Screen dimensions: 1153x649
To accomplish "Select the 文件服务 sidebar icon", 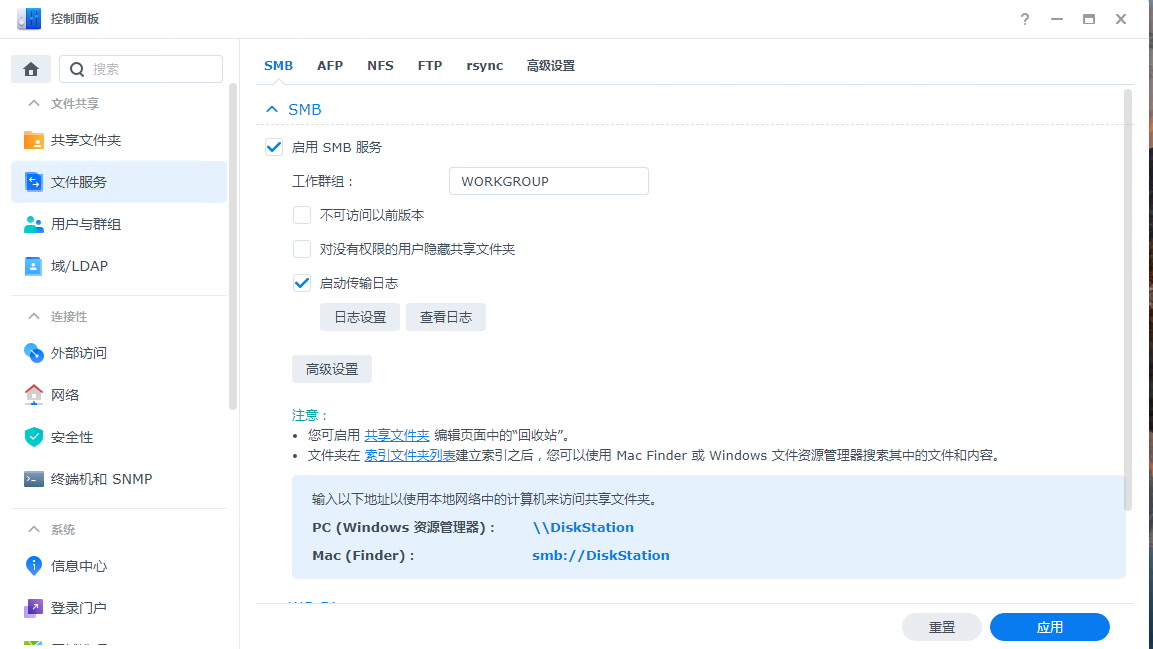I will pyautogui.click(x=34, y=182).
